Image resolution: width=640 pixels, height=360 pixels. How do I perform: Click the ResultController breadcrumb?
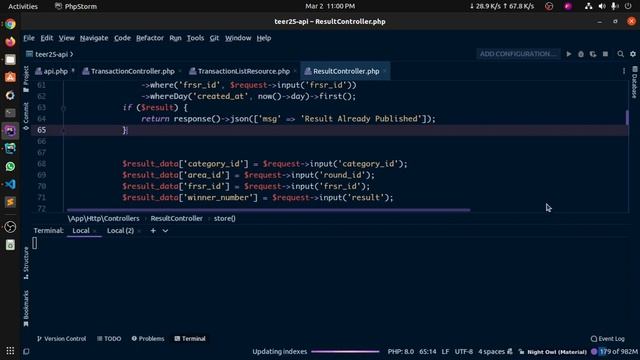coord(176,218)
